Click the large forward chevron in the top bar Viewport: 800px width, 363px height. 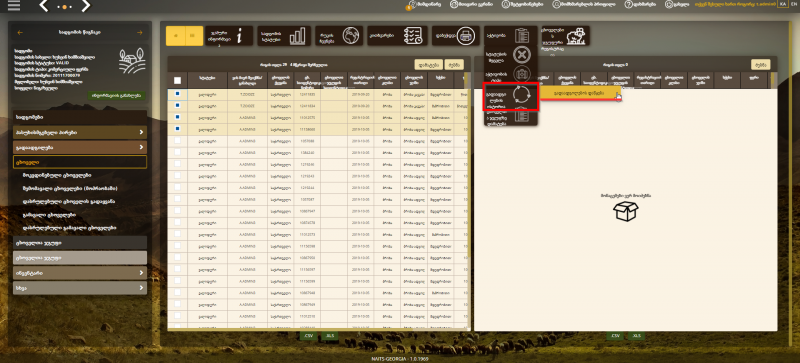(x=85, y=6)
